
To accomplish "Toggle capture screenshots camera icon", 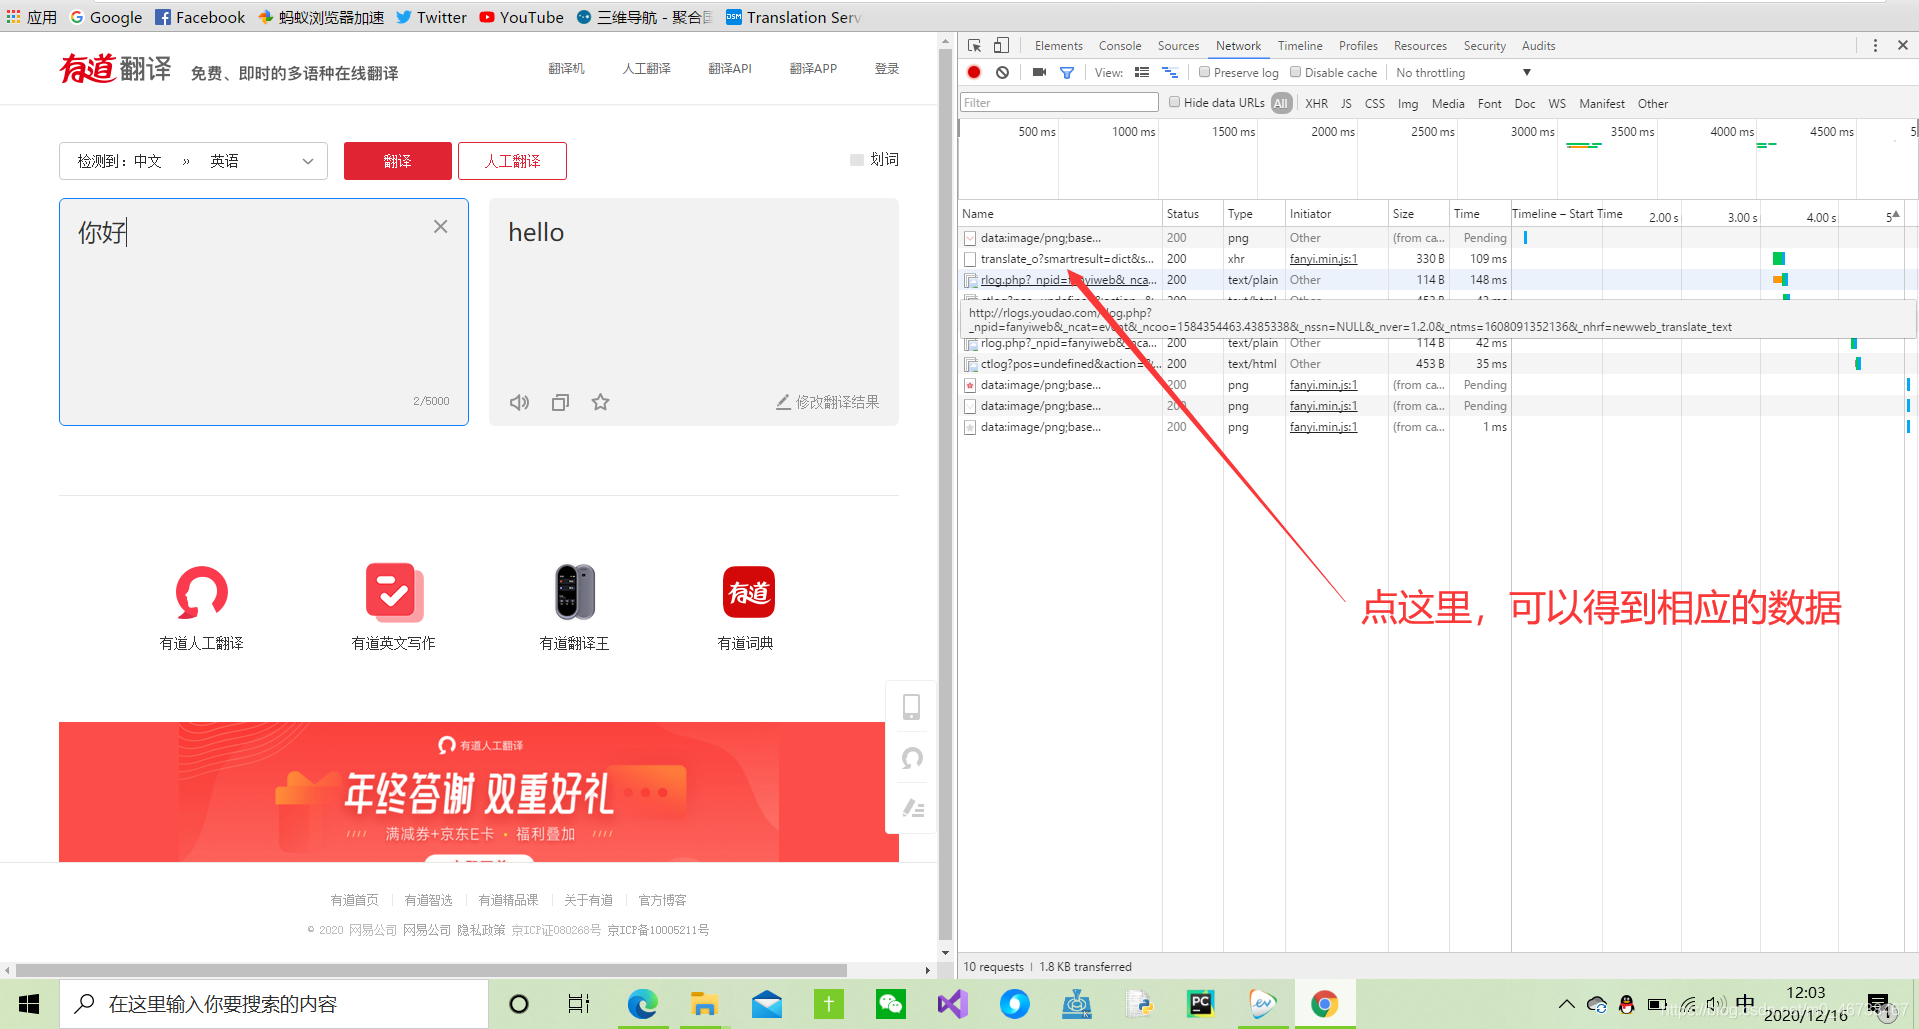I will [x=1039, y=72].
